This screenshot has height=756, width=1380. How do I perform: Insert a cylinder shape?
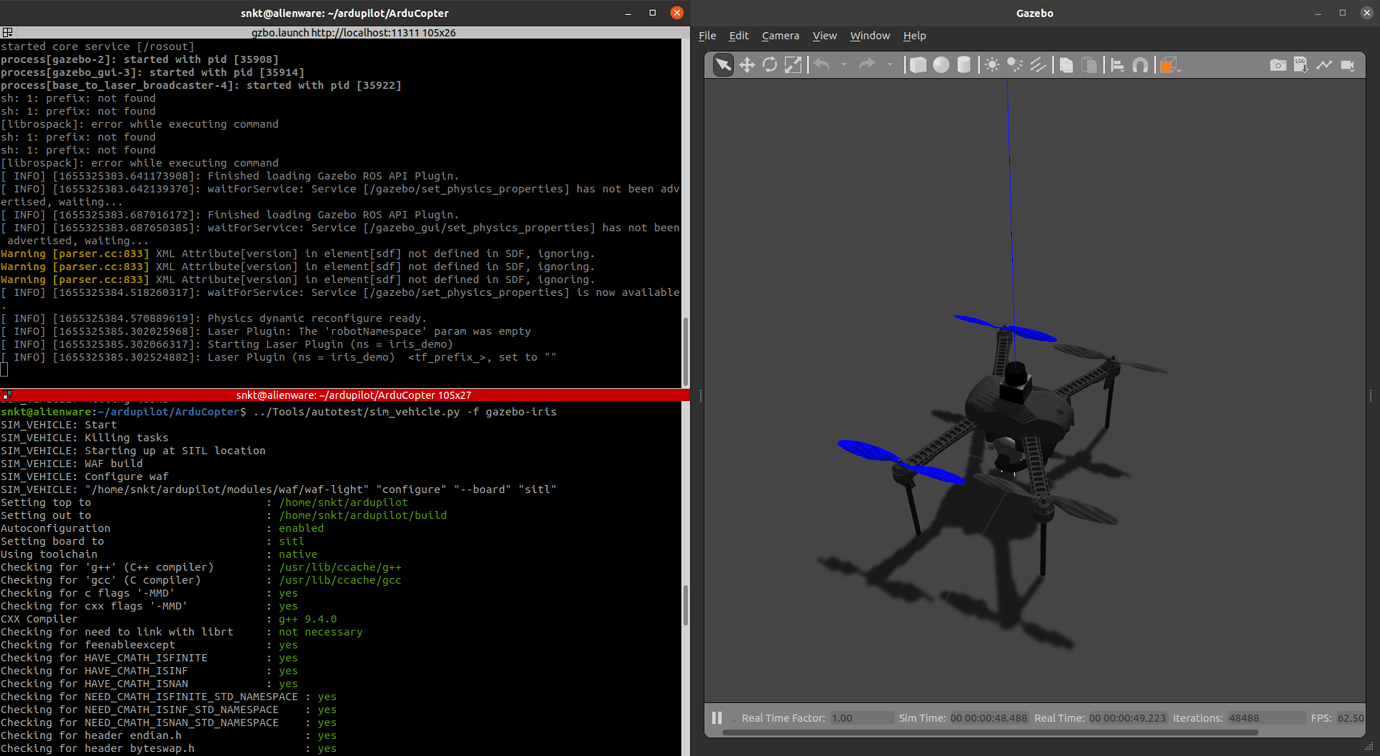[964, 65]
